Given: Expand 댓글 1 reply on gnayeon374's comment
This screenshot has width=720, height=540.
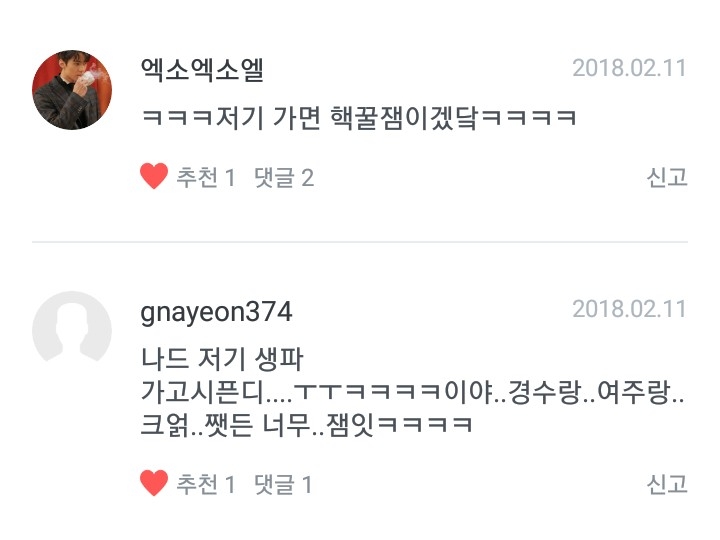Looking at the screenshot, I should click(x=283, y=484).
